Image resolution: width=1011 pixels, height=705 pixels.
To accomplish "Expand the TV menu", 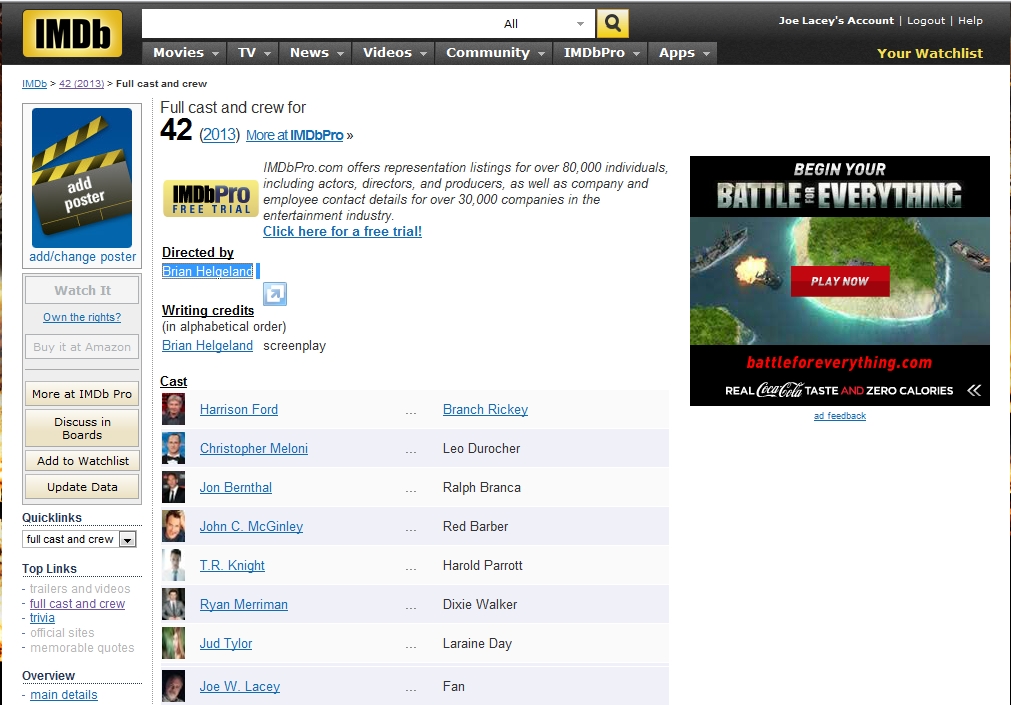I will (x=253, y=53).
